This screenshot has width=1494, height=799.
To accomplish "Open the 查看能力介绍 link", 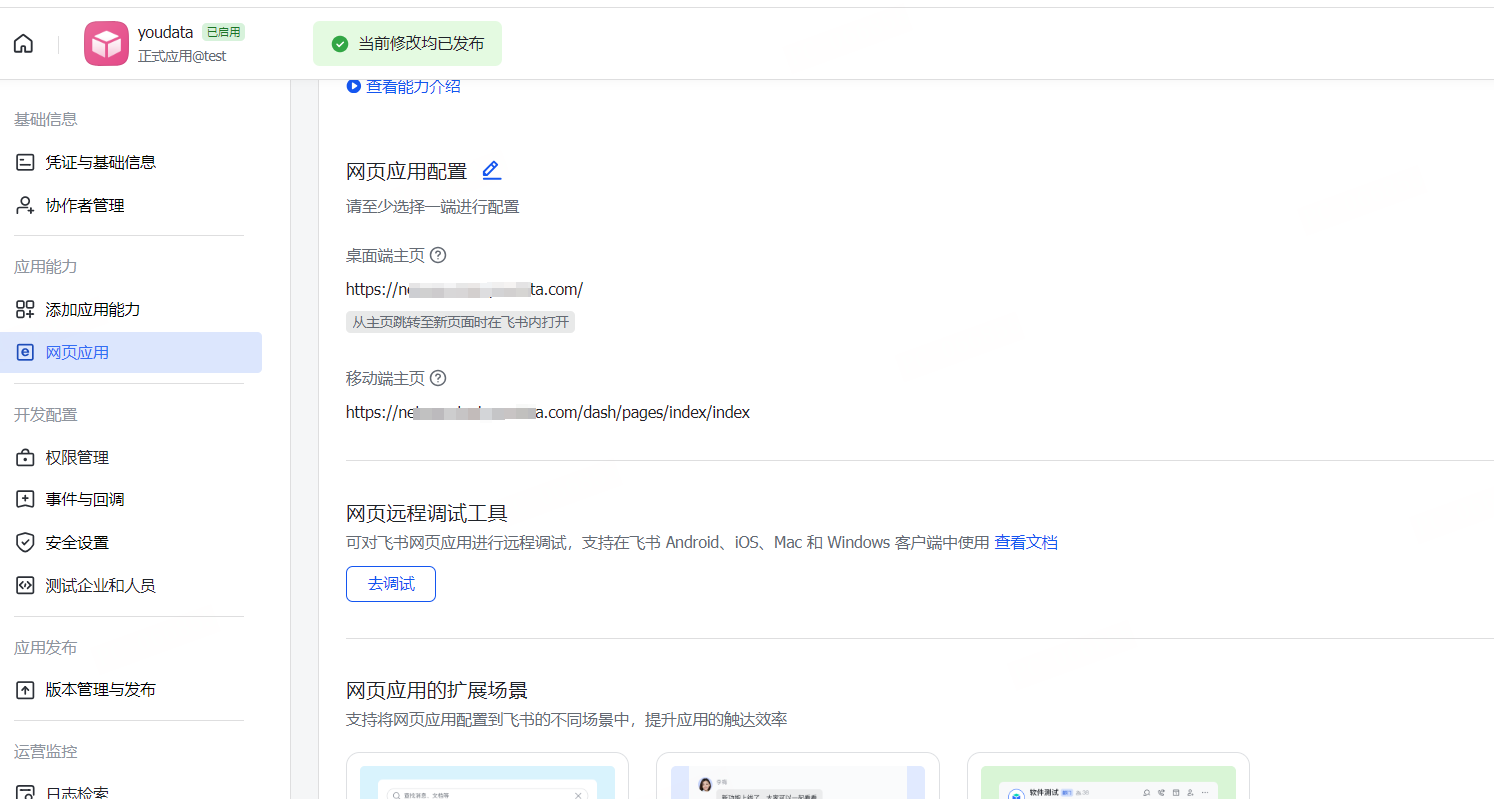I will point(413,86).
